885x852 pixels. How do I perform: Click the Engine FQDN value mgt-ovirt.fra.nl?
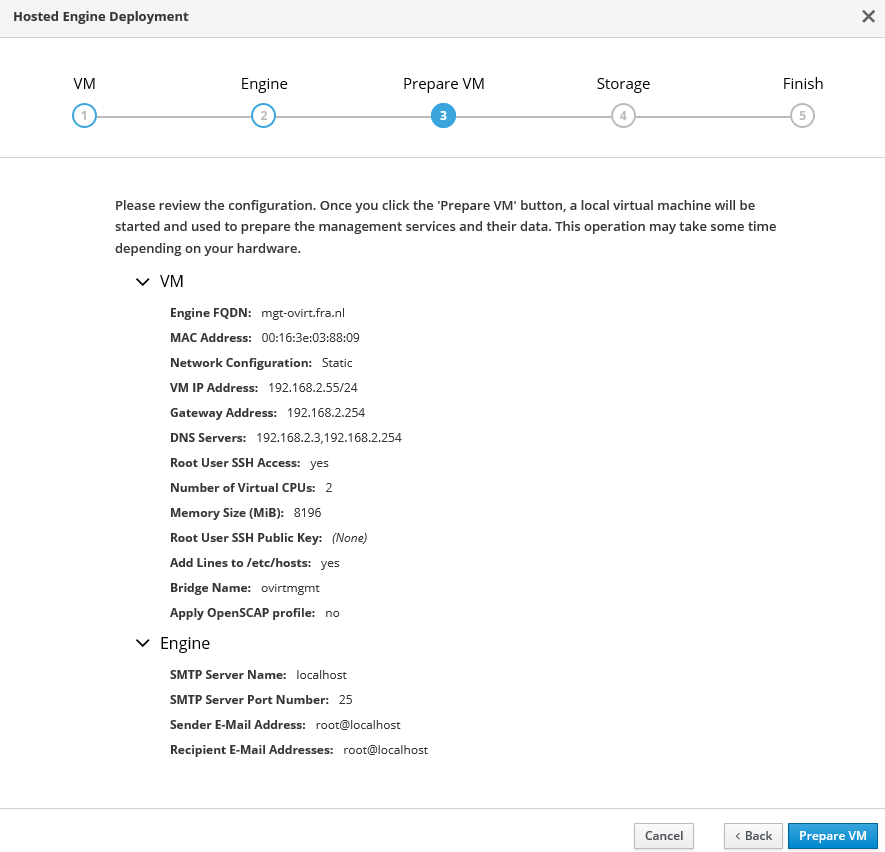pyautogui.click(x=302, y=313)
